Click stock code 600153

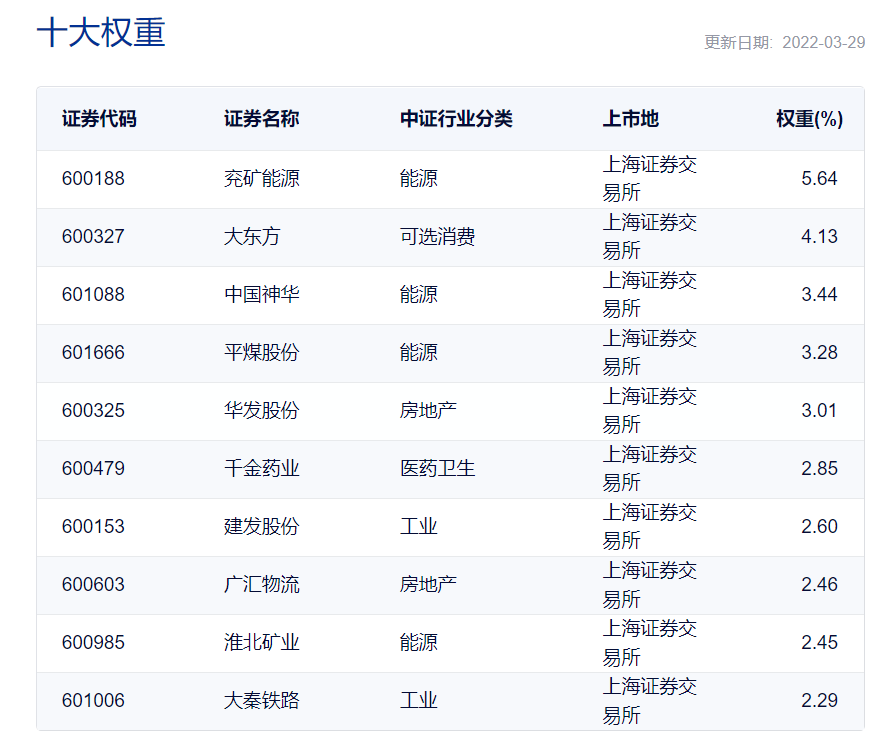tap(93, 527)
